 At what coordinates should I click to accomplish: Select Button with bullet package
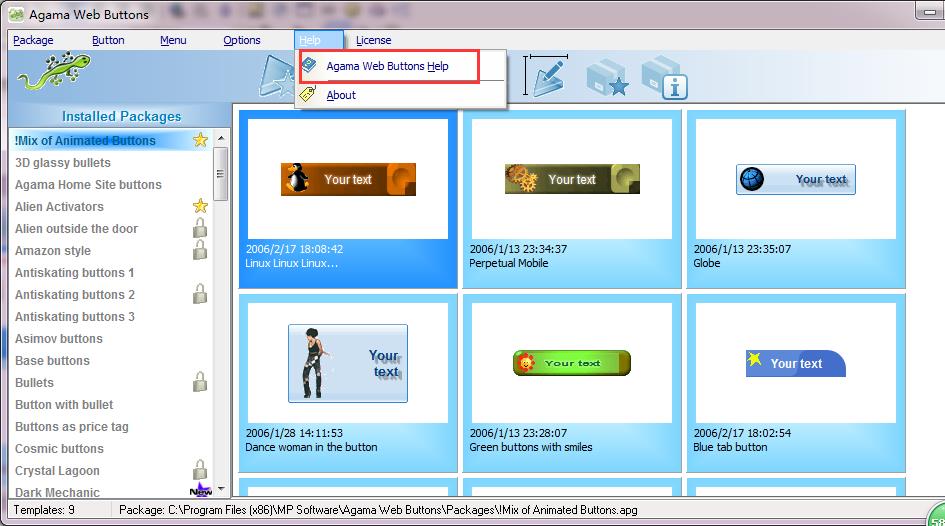tap(64, 404)
